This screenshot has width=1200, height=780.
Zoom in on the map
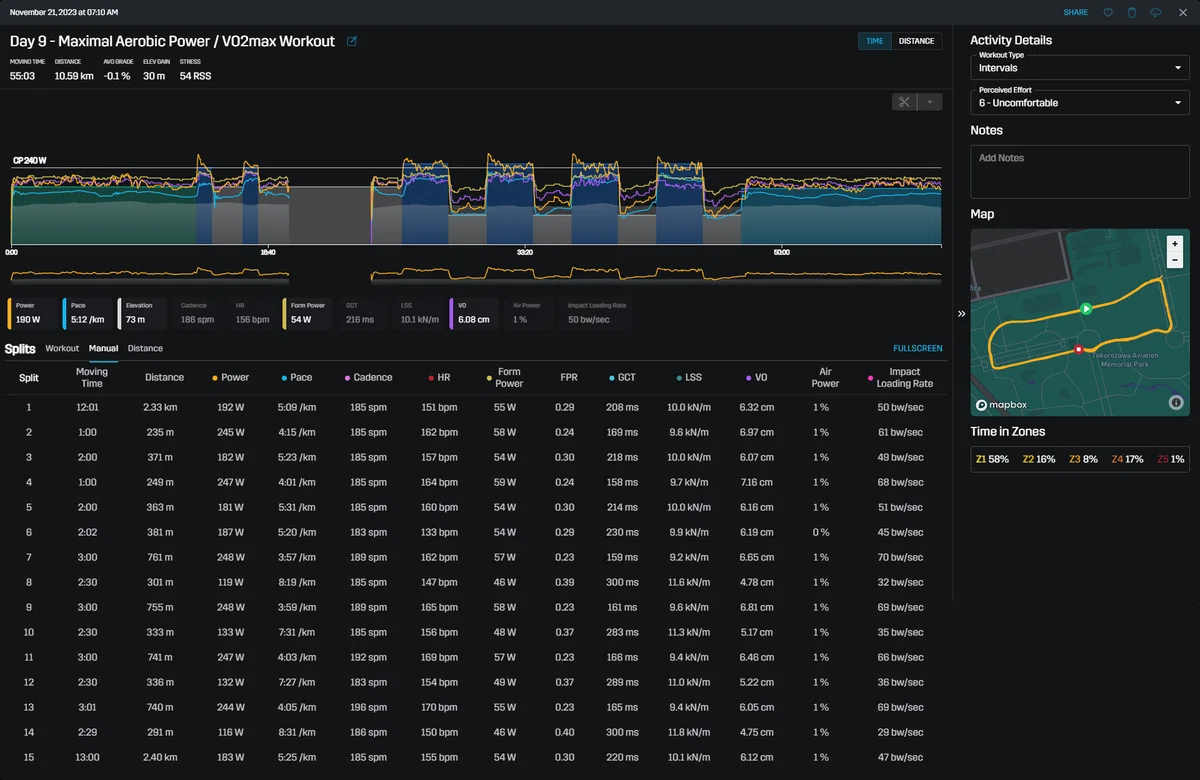pos(1175,243)
